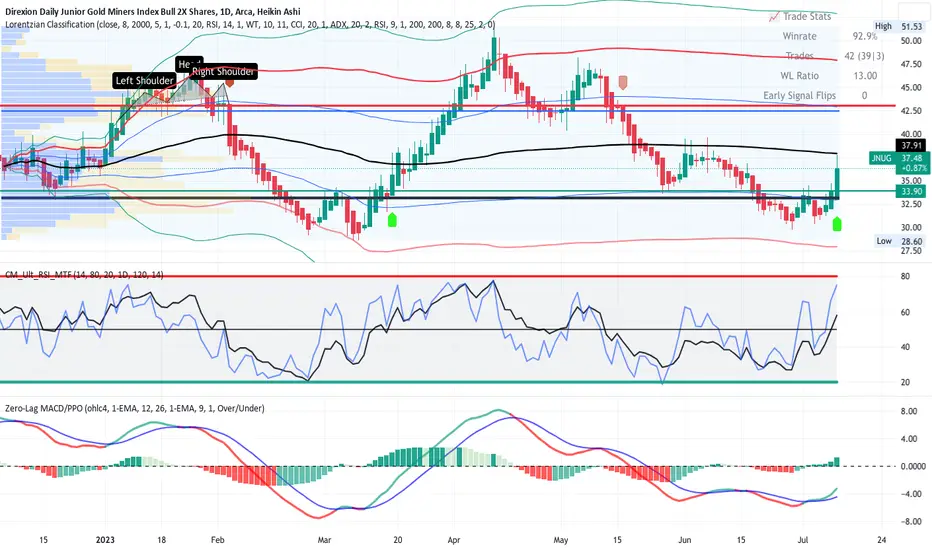Click the Jul label on time axis

point(802,540)
